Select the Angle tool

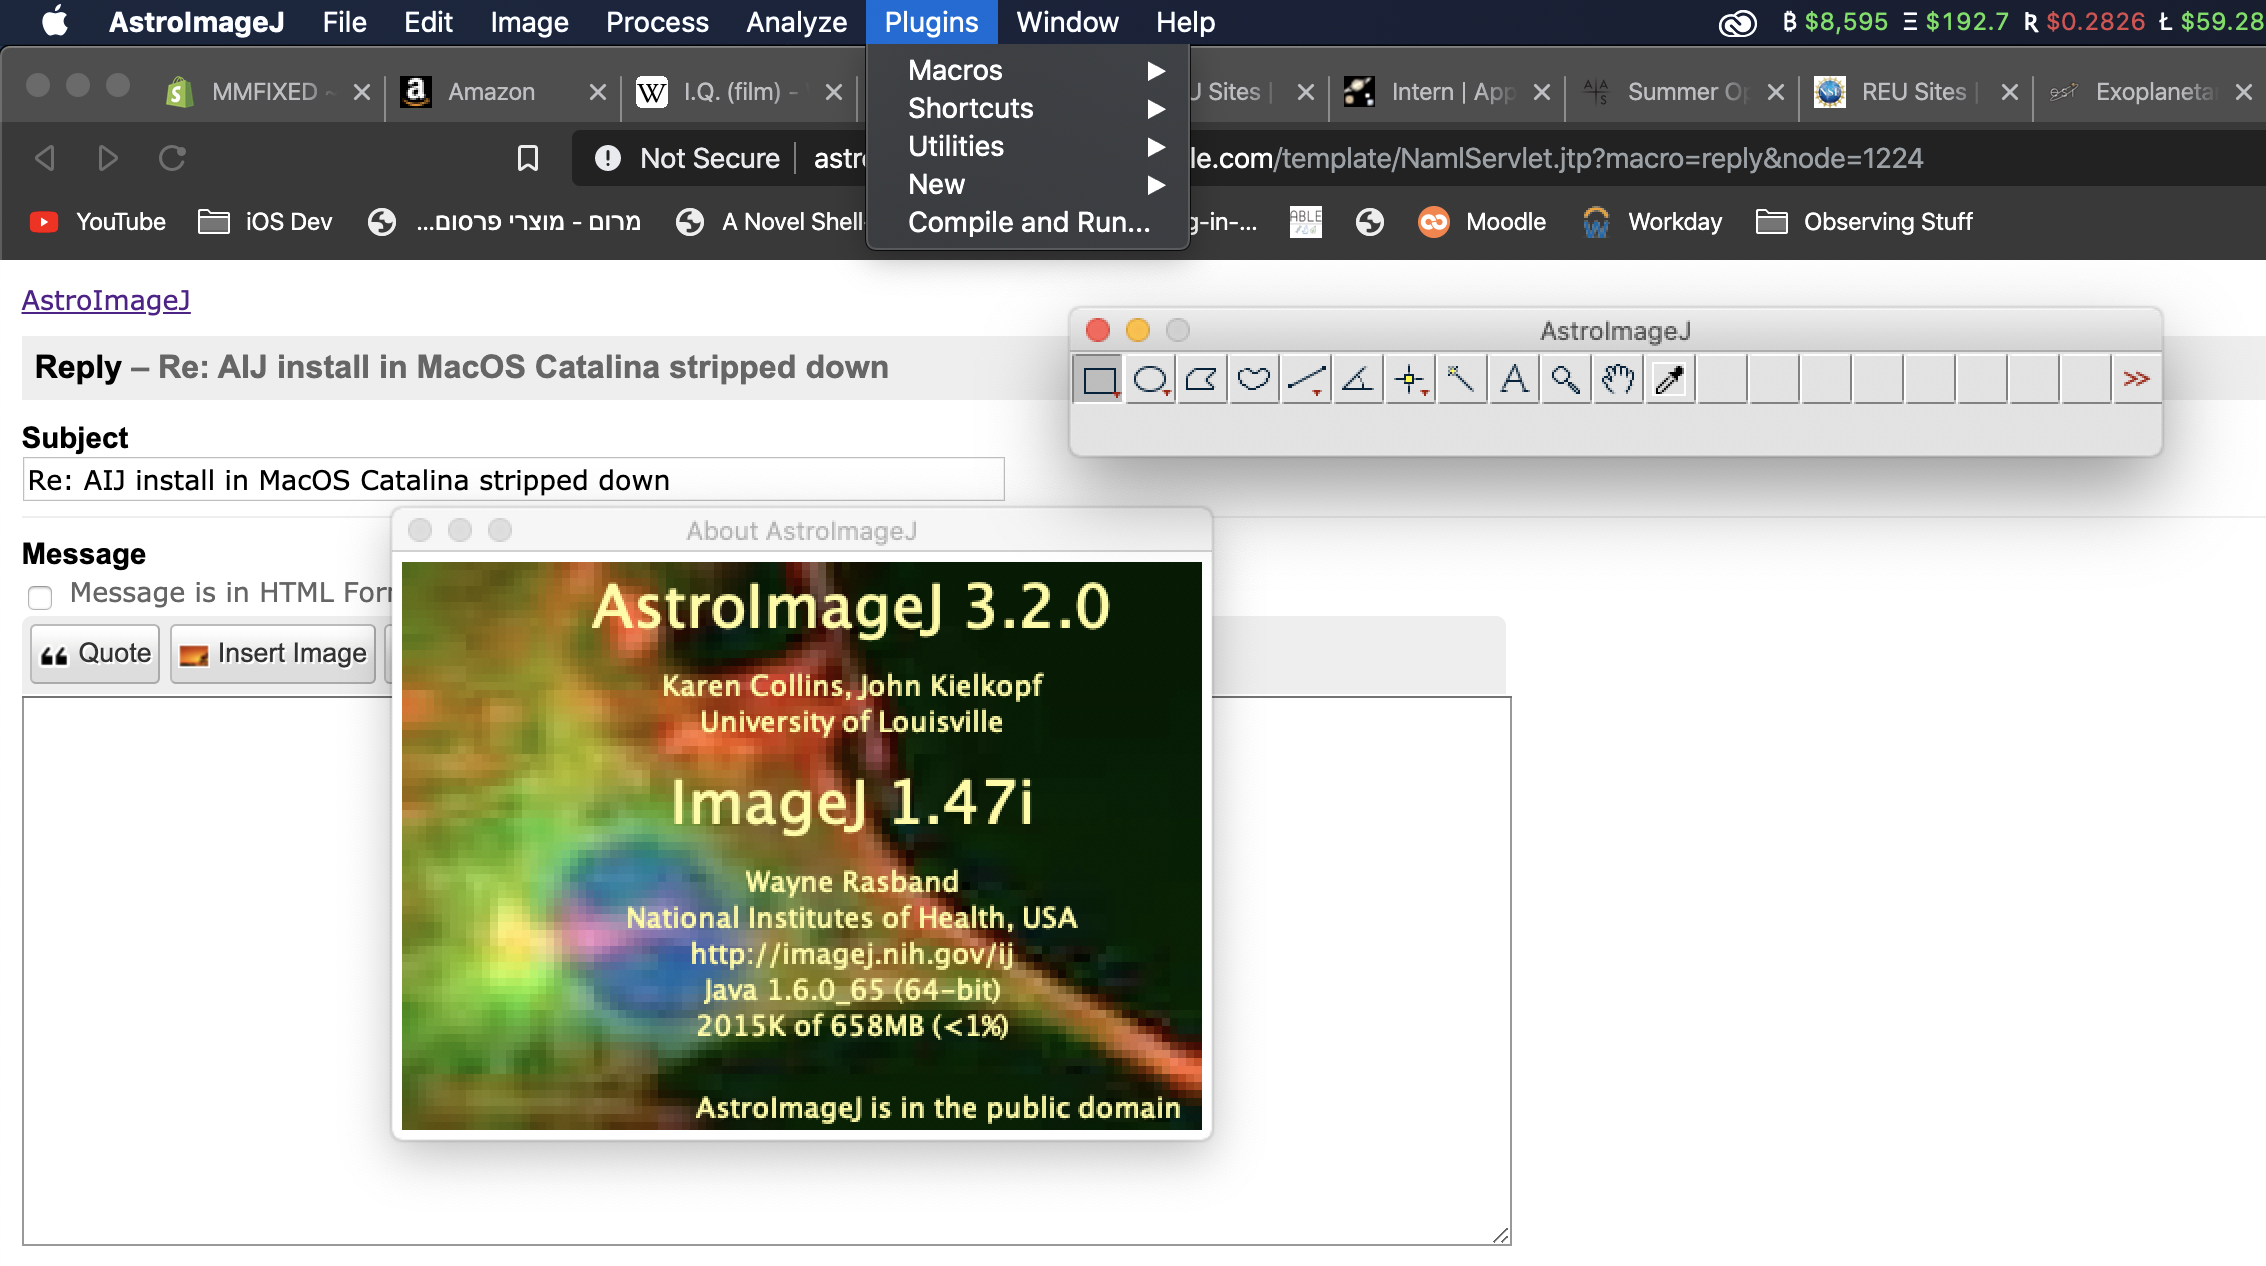tap(1358, 380)
